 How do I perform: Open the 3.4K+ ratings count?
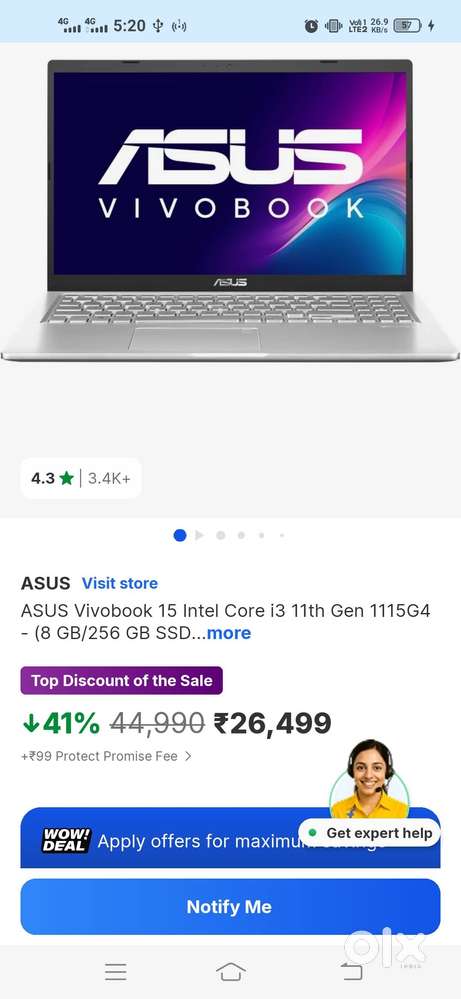pos(109,478)
